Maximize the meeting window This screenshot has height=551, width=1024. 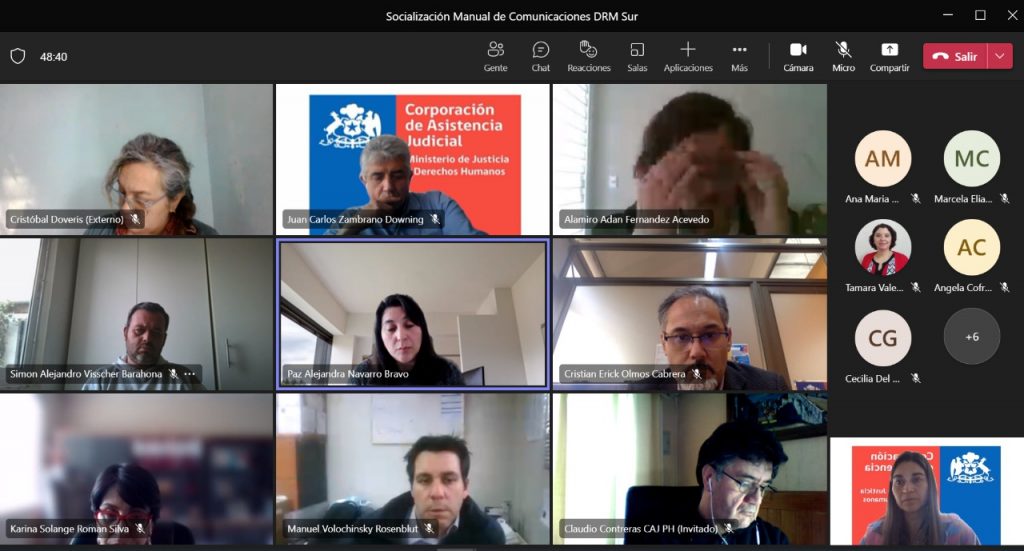(x=980, y=15)
